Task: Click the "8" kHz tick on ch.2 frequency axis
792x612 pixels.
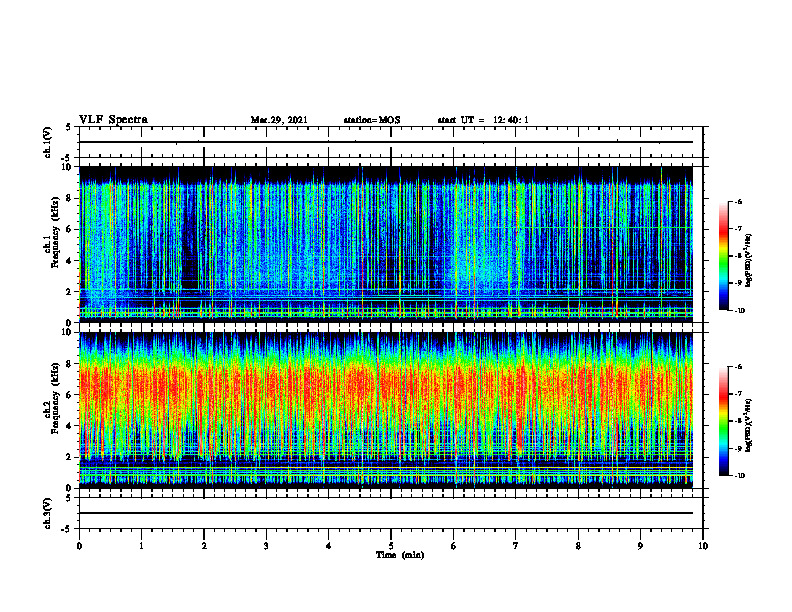Action: [70, 364]
